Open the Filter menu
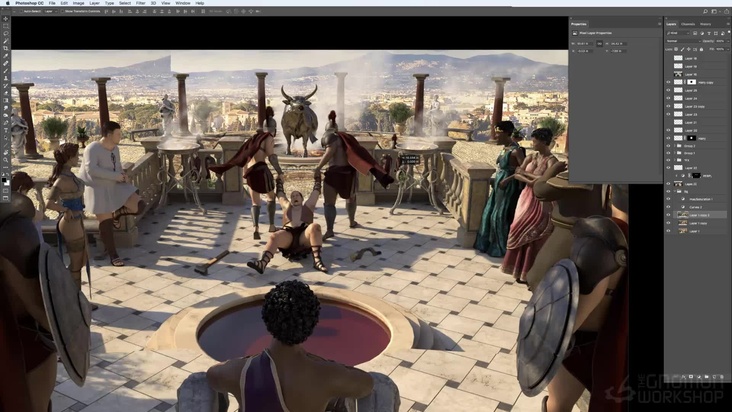 (140, 3)
